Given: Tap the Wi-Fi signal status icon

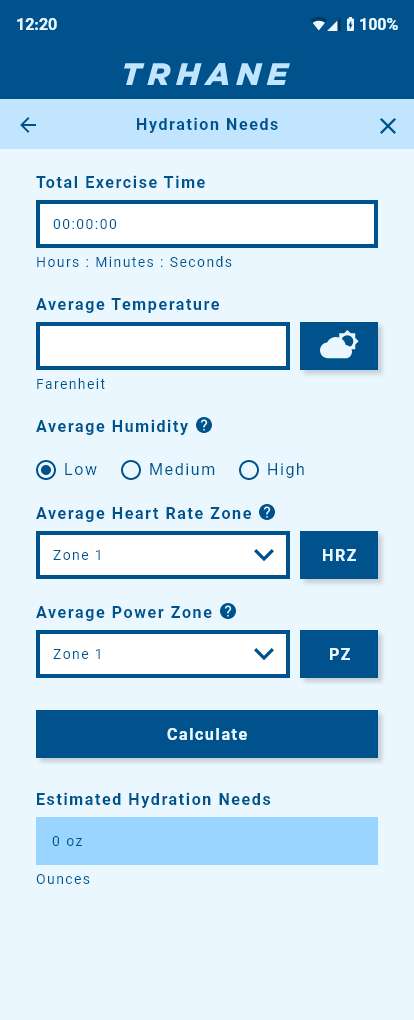Looking at the screenshot, I should click(x=318, y=25).
